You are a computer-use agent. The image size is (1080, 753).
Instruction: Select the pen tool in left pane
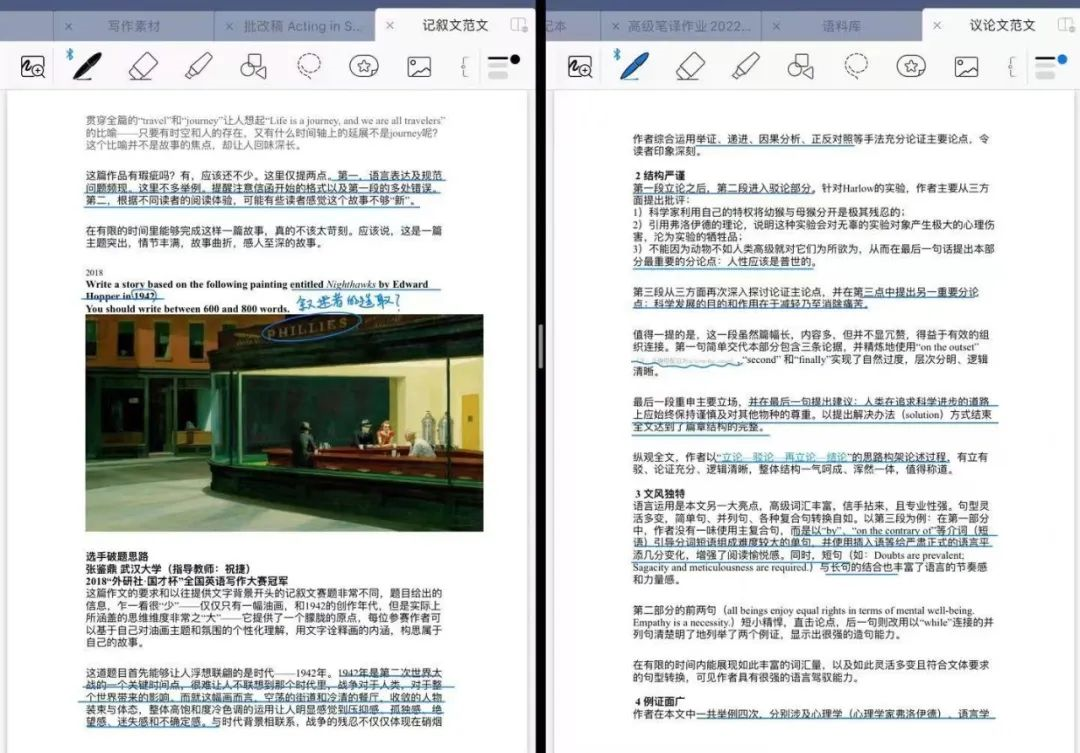click(x=87, y=66)
